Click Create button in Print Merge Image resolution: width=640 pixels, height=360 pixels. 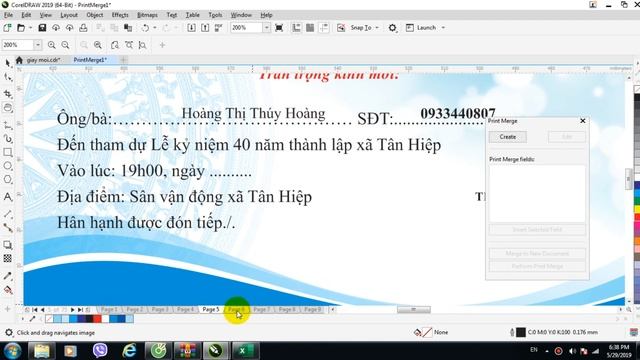tap(508, 137)
